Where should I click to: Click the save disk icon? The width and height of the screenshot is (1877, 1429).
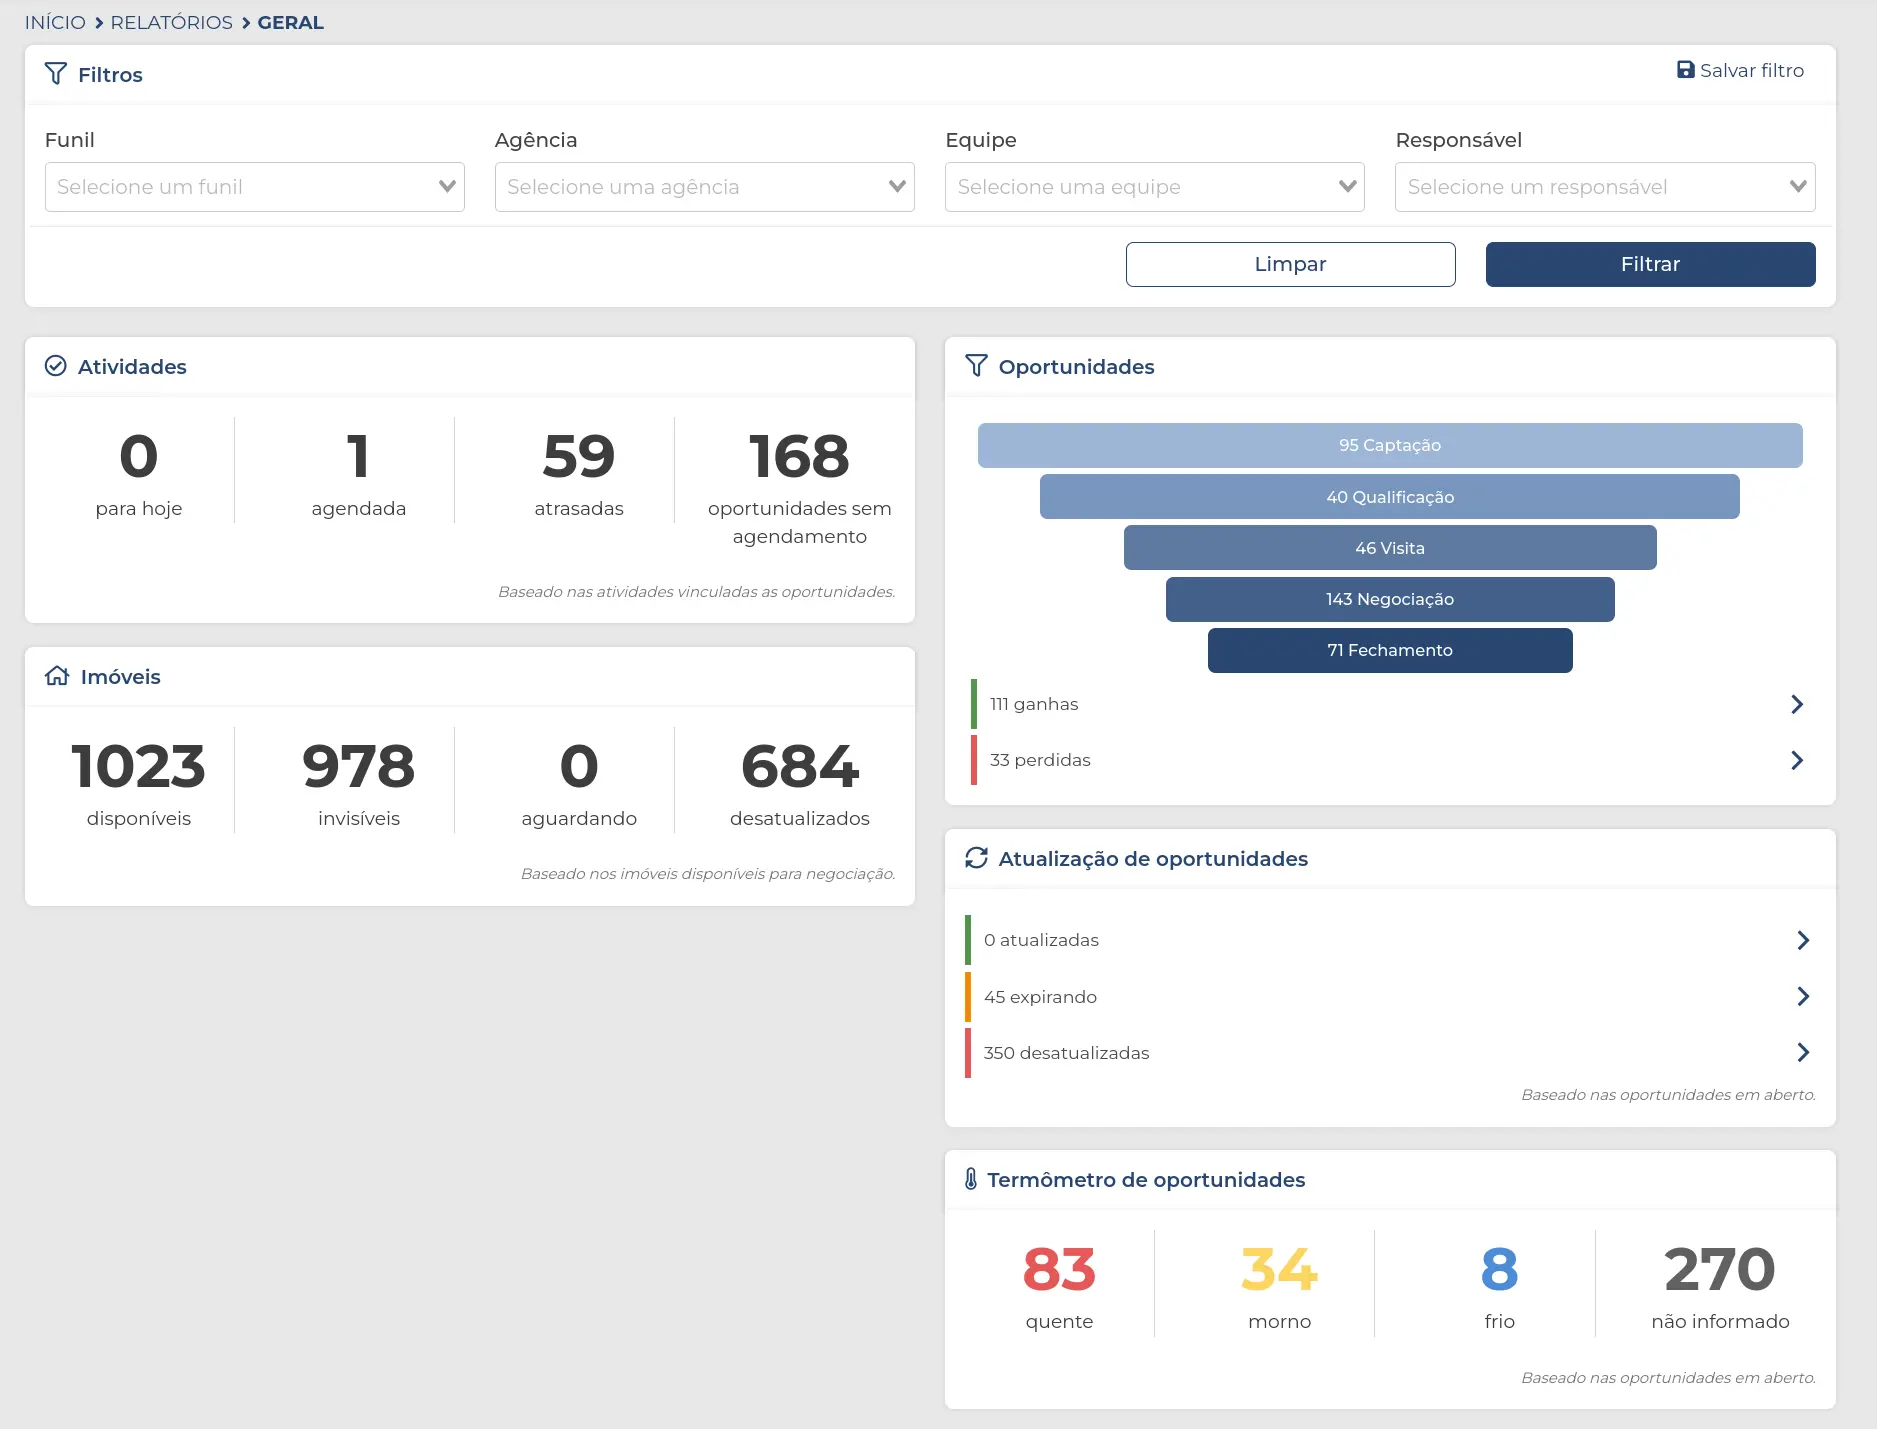(1686, 70)
